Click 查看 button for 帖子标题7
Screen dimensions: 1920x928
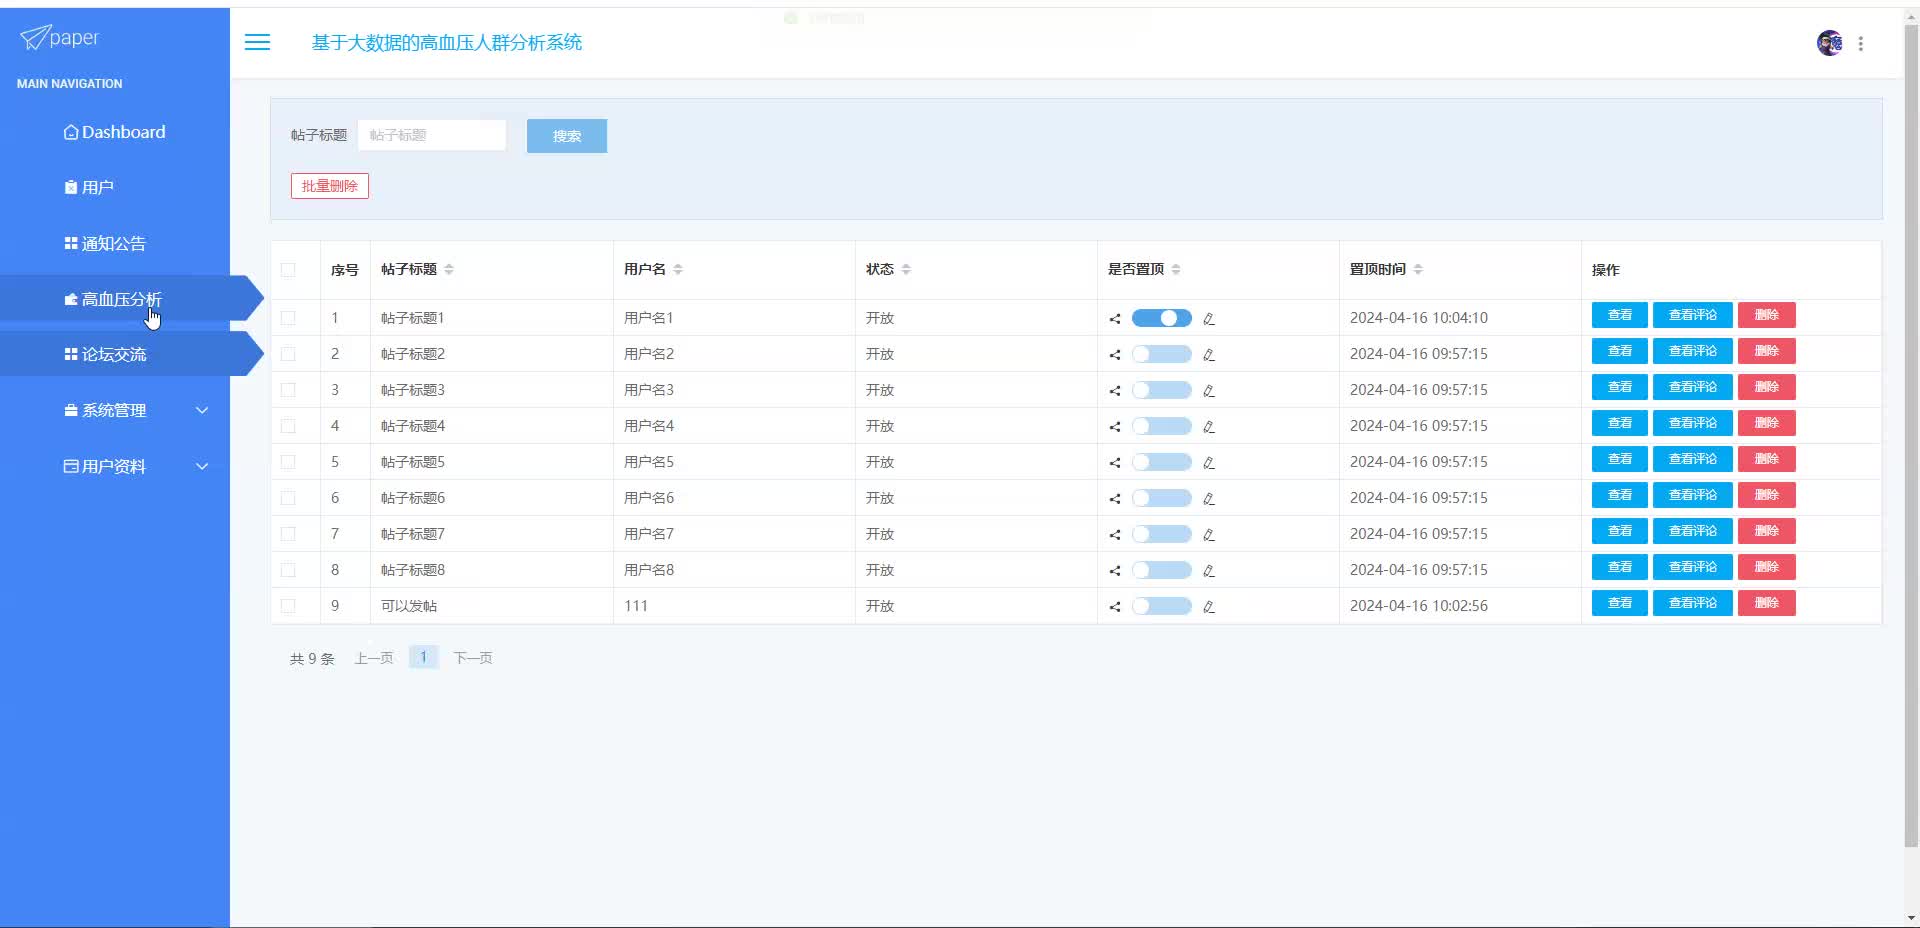[x=1619, y=531]
